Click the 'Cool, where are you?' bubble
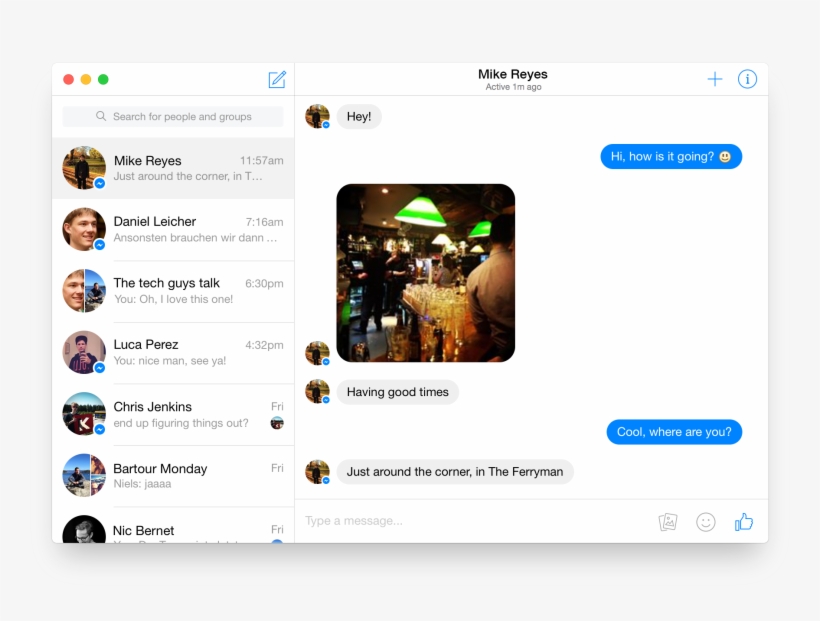This screenshot has width=820, height=621. click(674, 432)
